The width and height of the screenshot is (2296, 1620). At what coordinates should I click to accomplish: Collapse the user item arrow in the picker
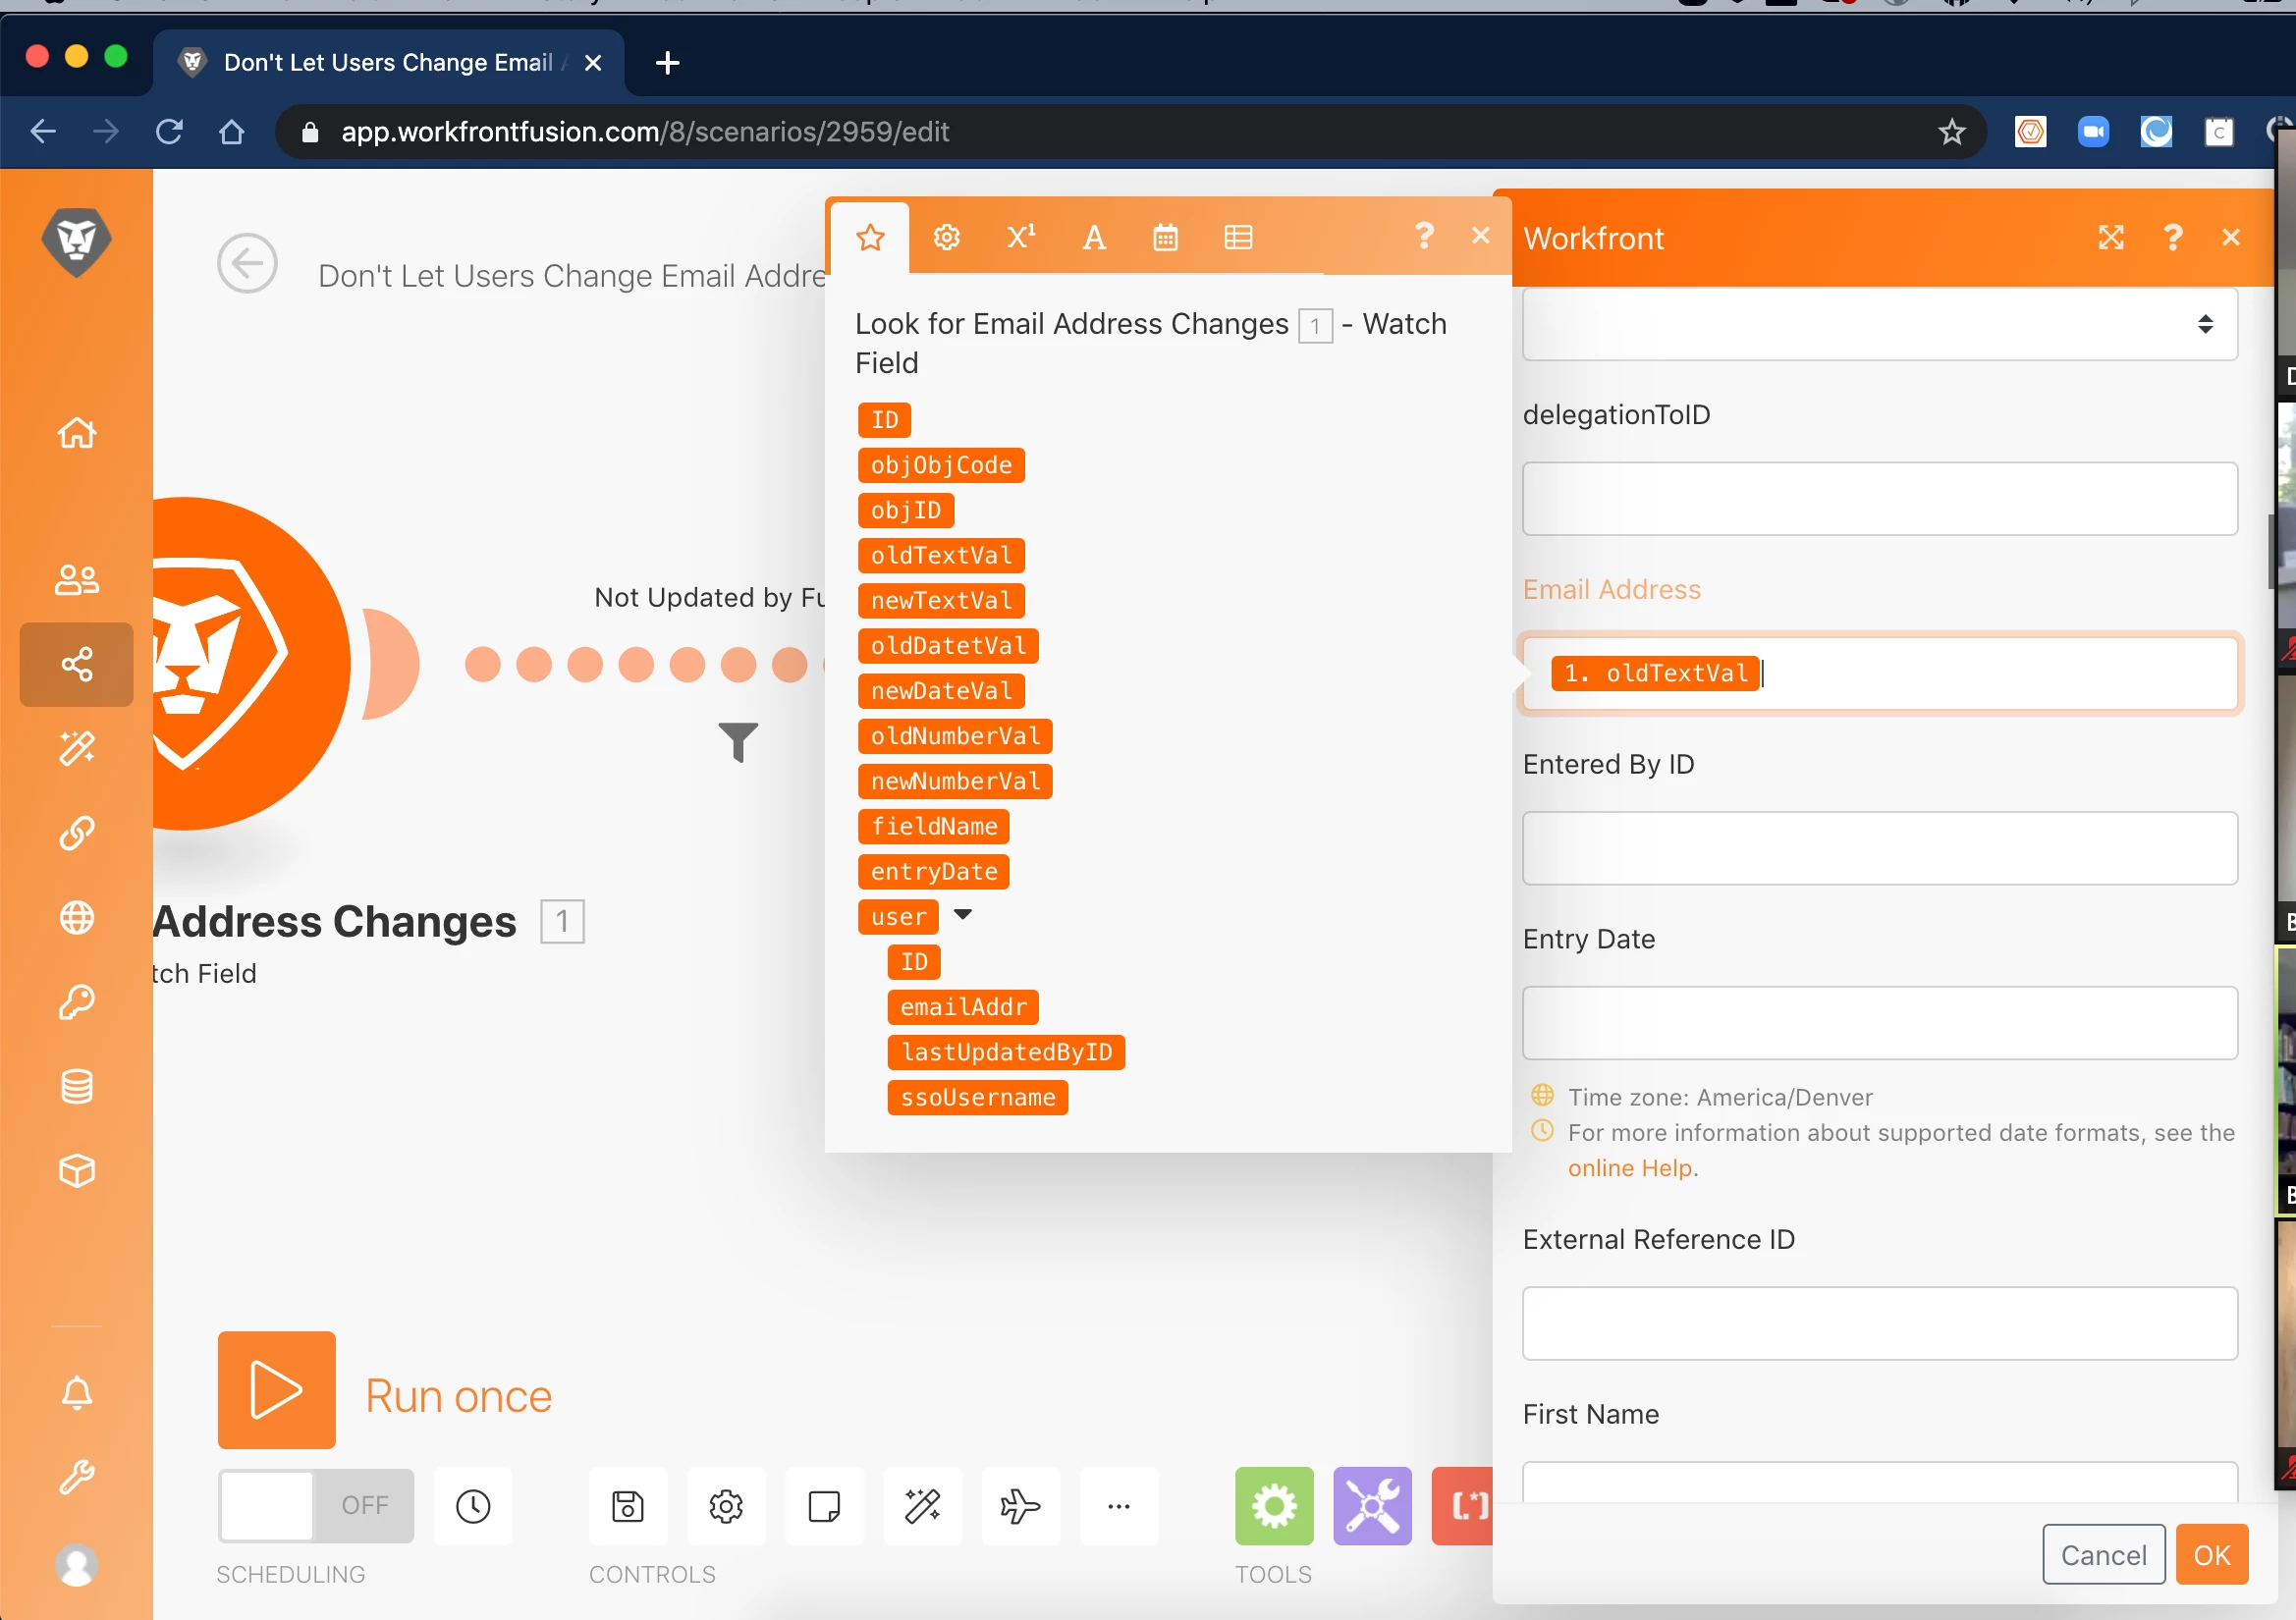click(x=963, y=915)
